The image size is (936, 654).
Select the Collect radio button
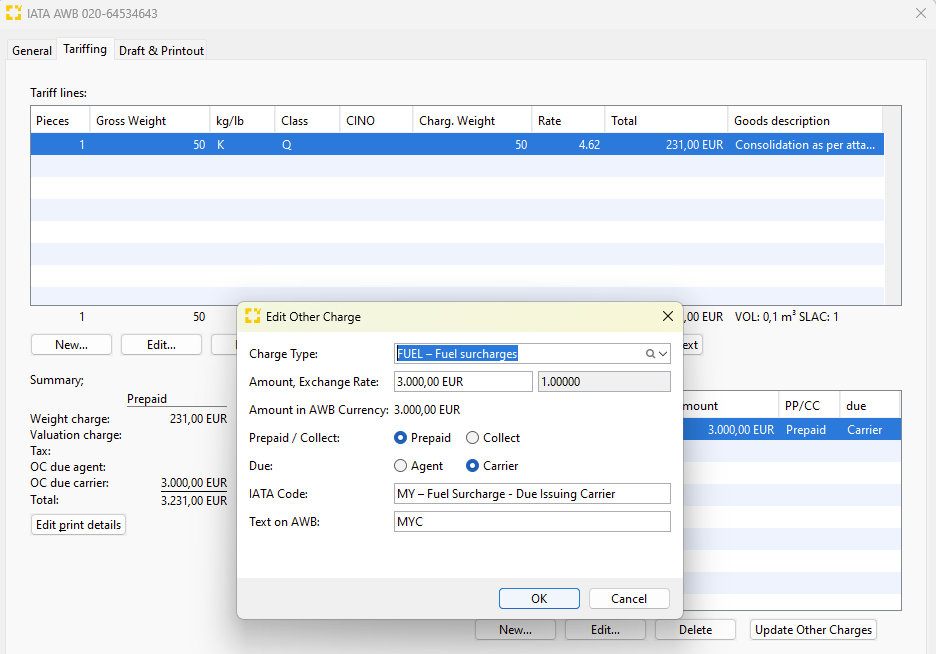(x=472, y=438)
